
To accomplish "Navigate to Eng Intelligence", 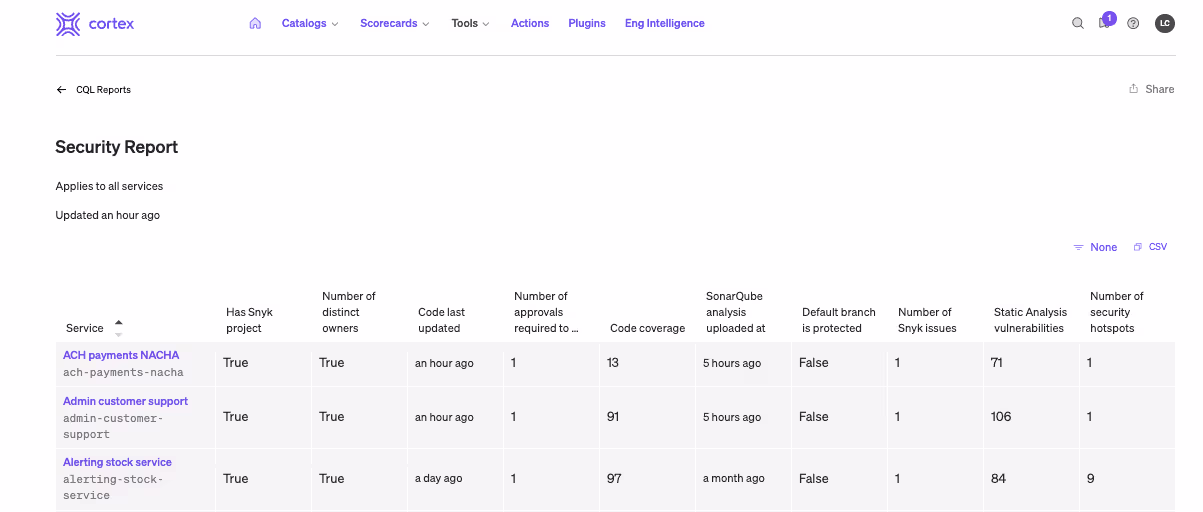I will click(664, 24).
